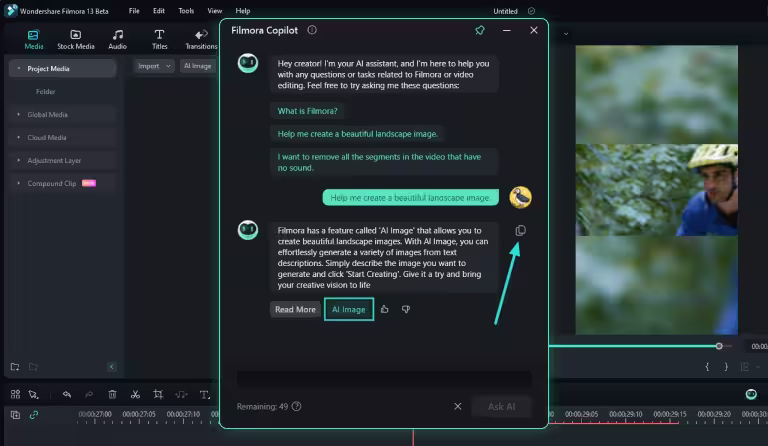Click the AI Image button in media panel
The width and height of the screenshot is (768, 446).
[x=197, y=66]
